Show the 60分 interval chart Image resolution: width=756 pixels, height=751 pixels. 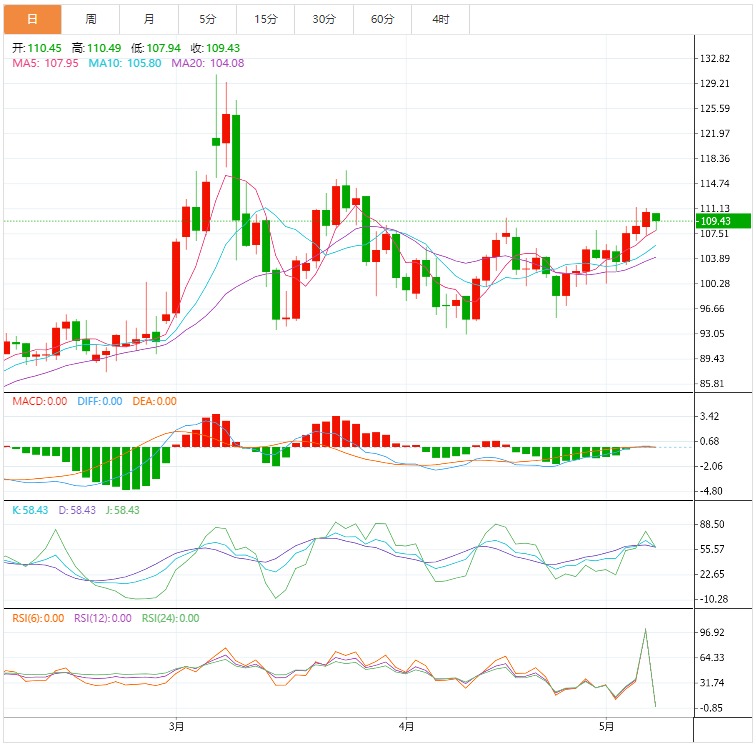coord(382,19)
